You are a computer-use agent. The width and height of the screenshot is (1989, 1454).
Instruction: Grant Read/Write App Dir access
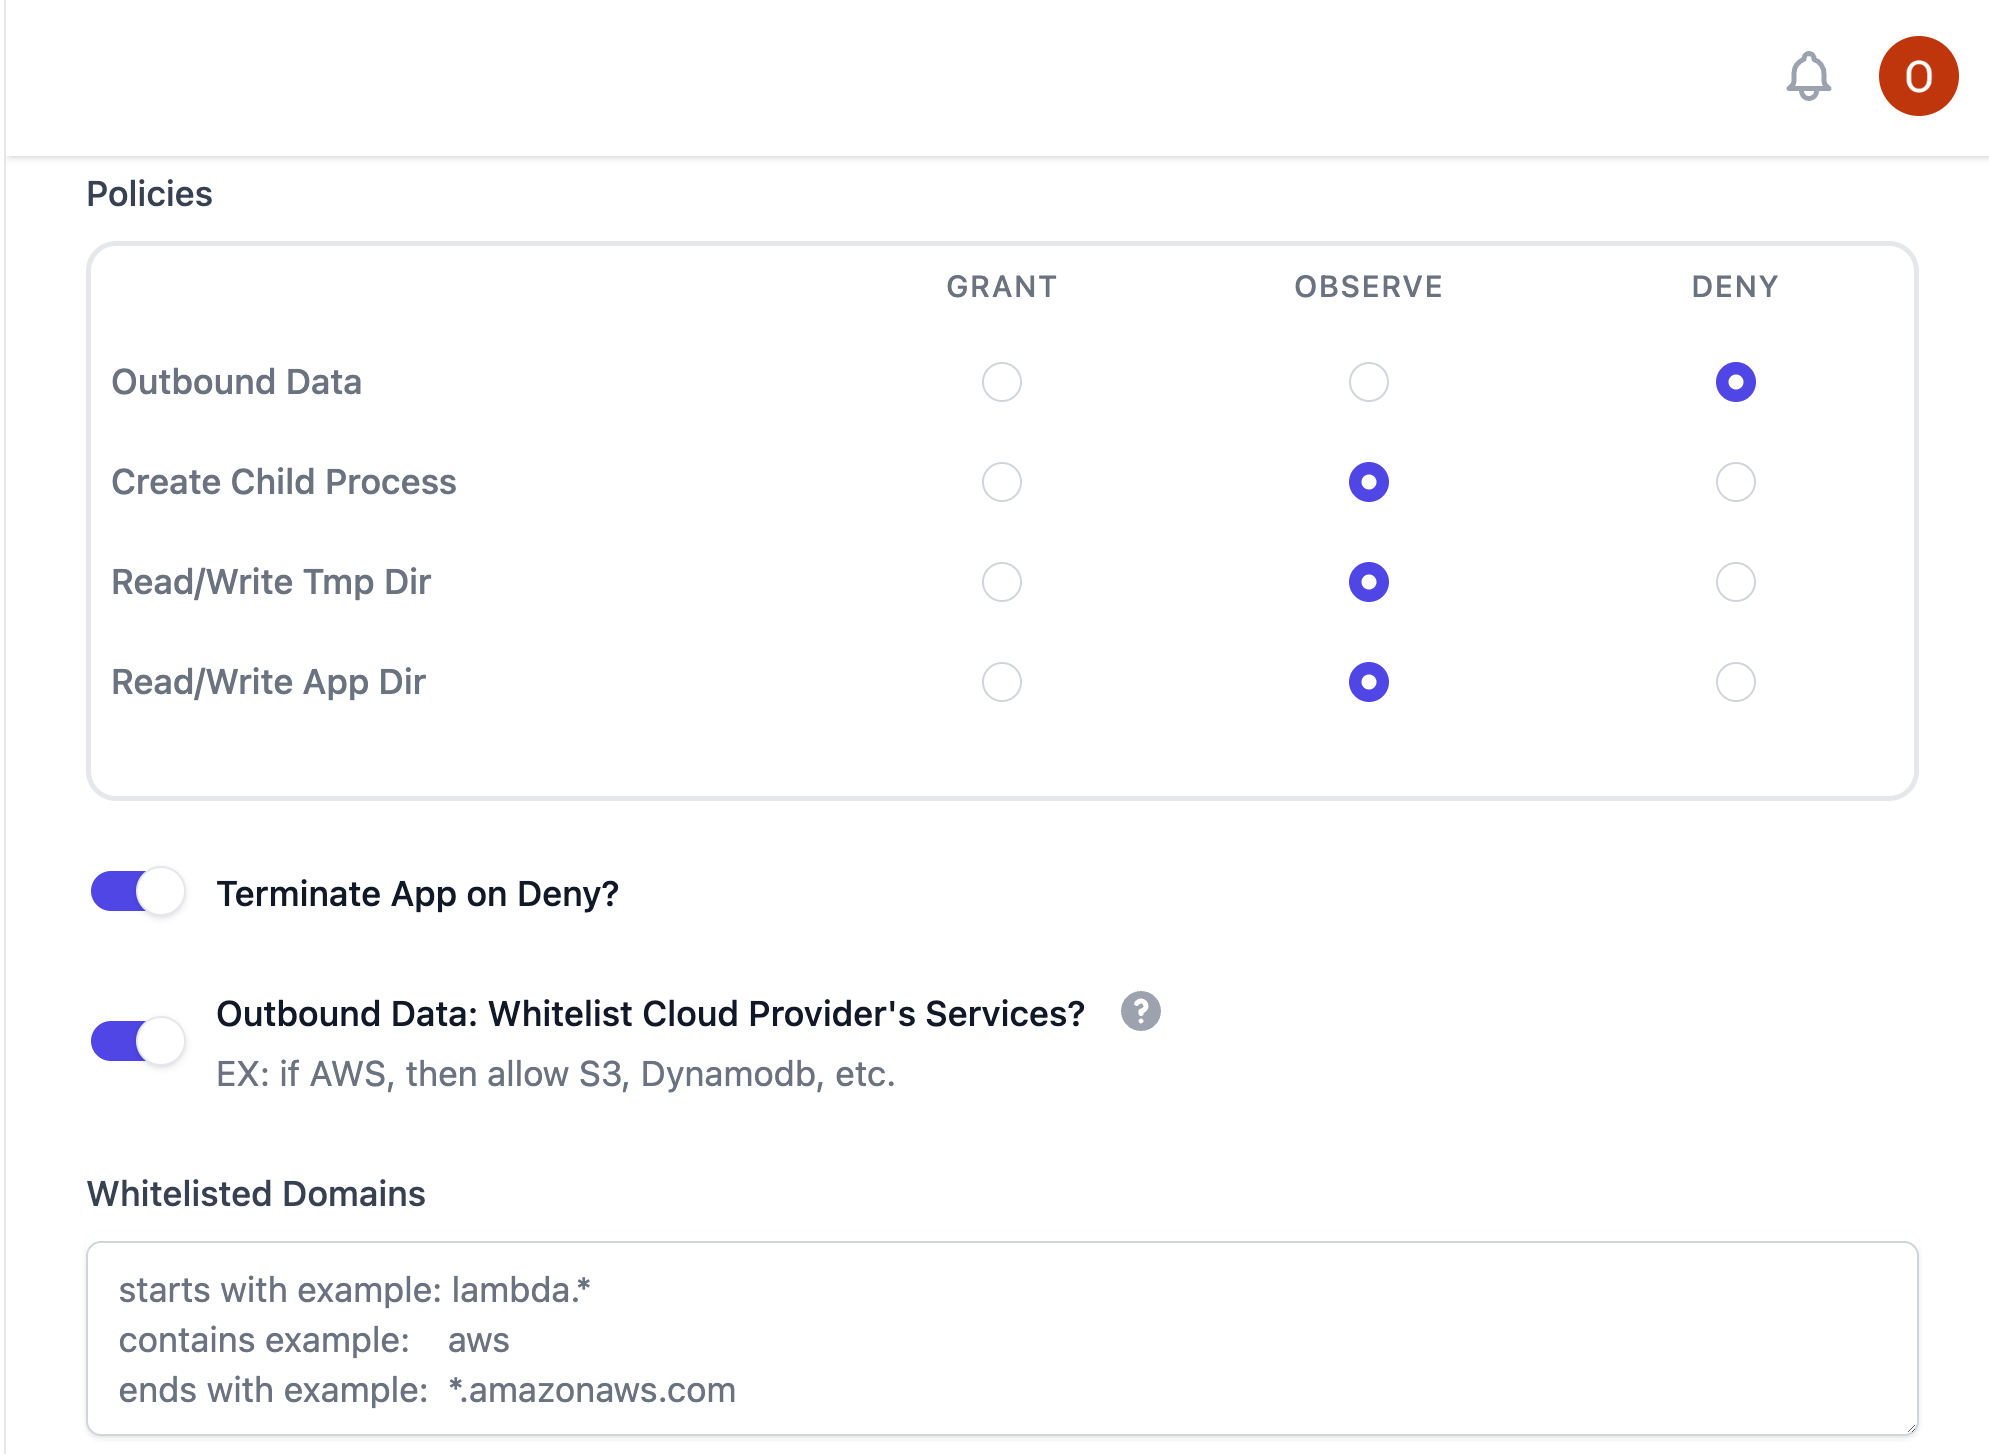pos(1001,682)
